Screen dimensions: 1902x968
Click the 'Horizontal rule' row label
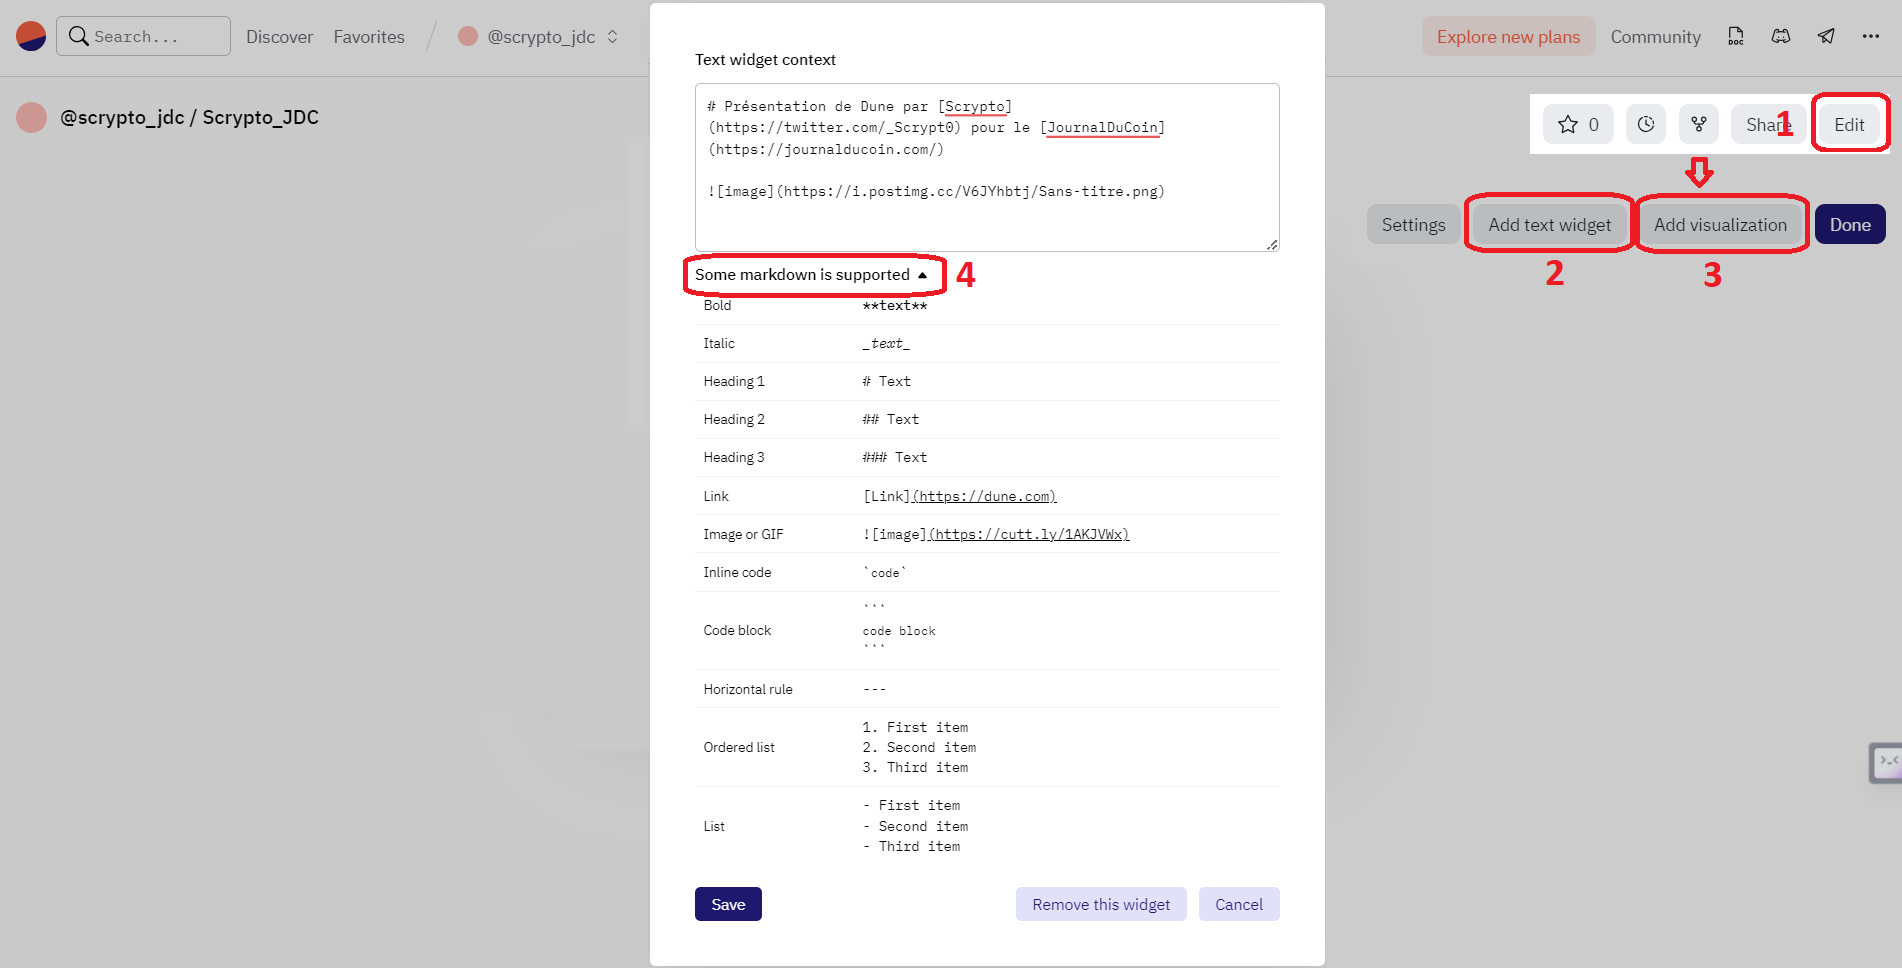pyautogui.click(x=748, y=690)
